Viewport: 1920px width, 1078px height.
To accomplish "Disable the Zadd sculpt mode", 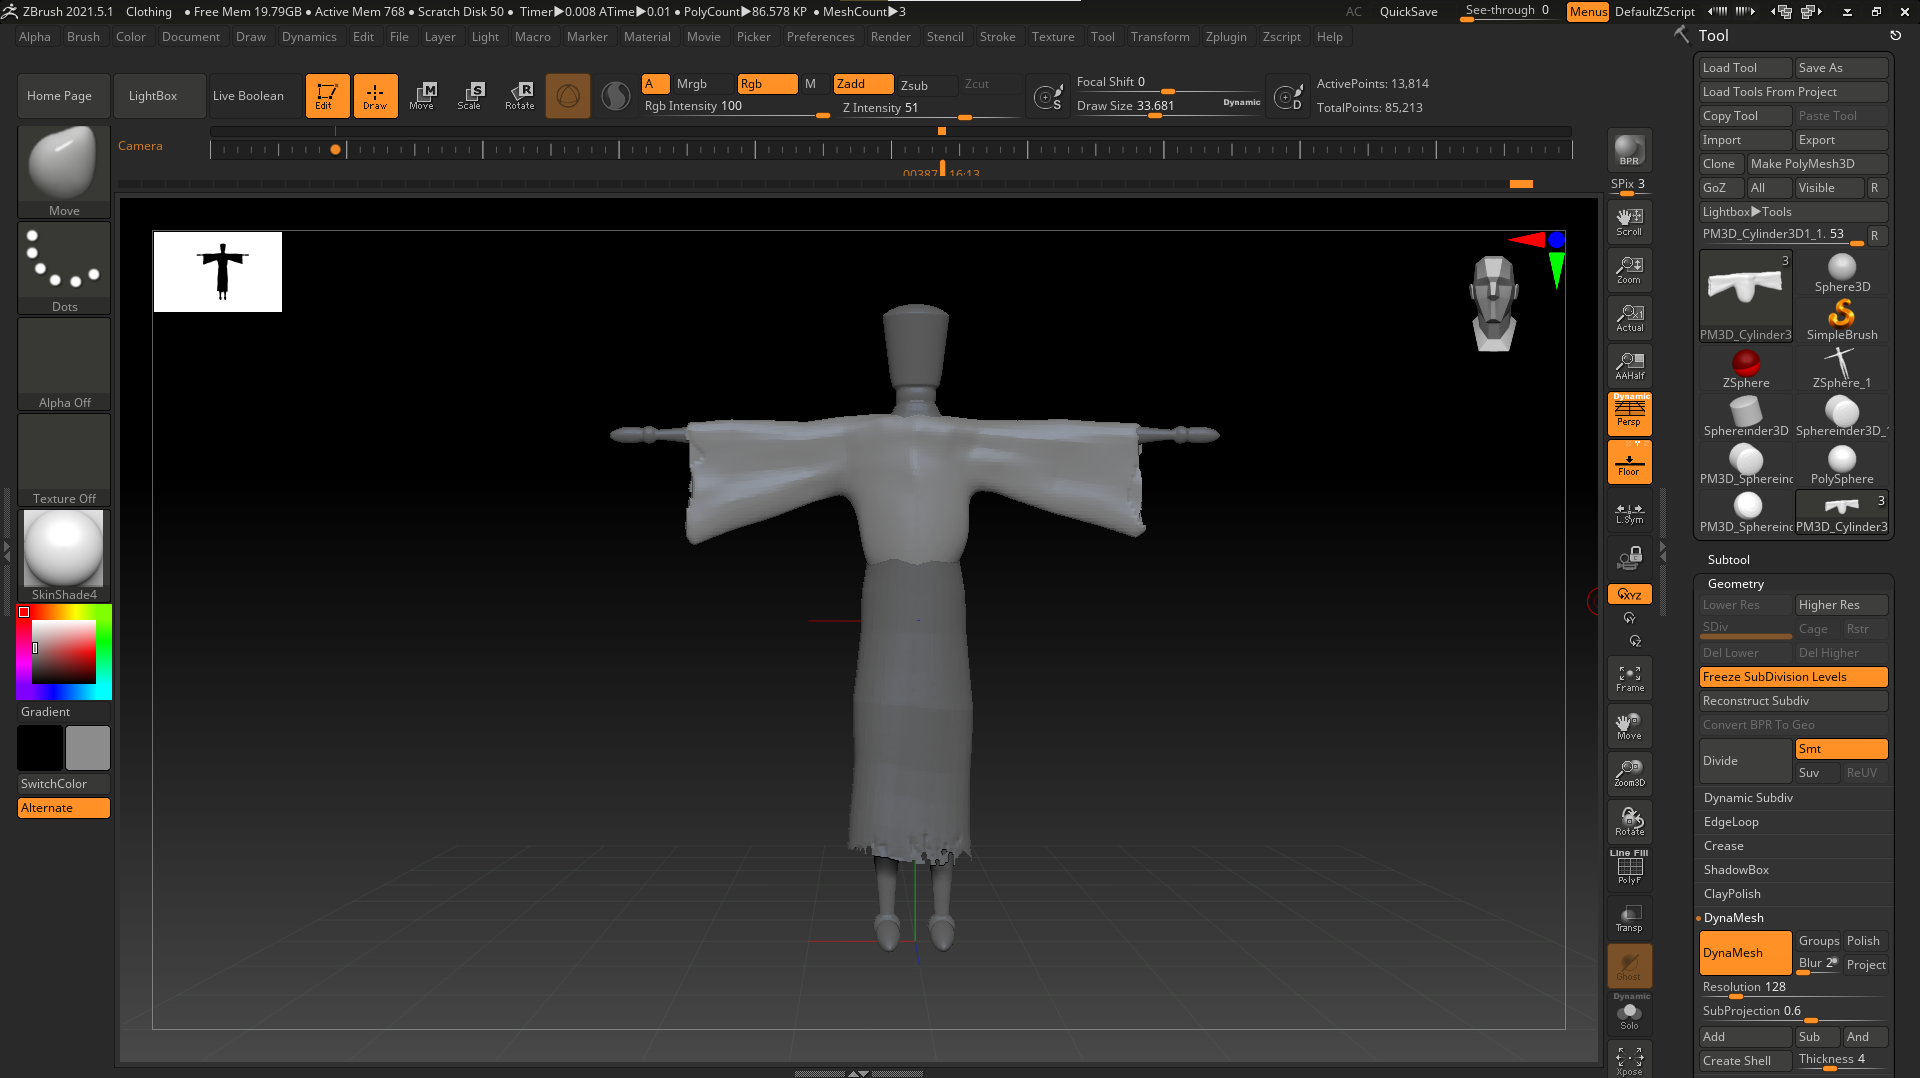I will pos(862,84).
